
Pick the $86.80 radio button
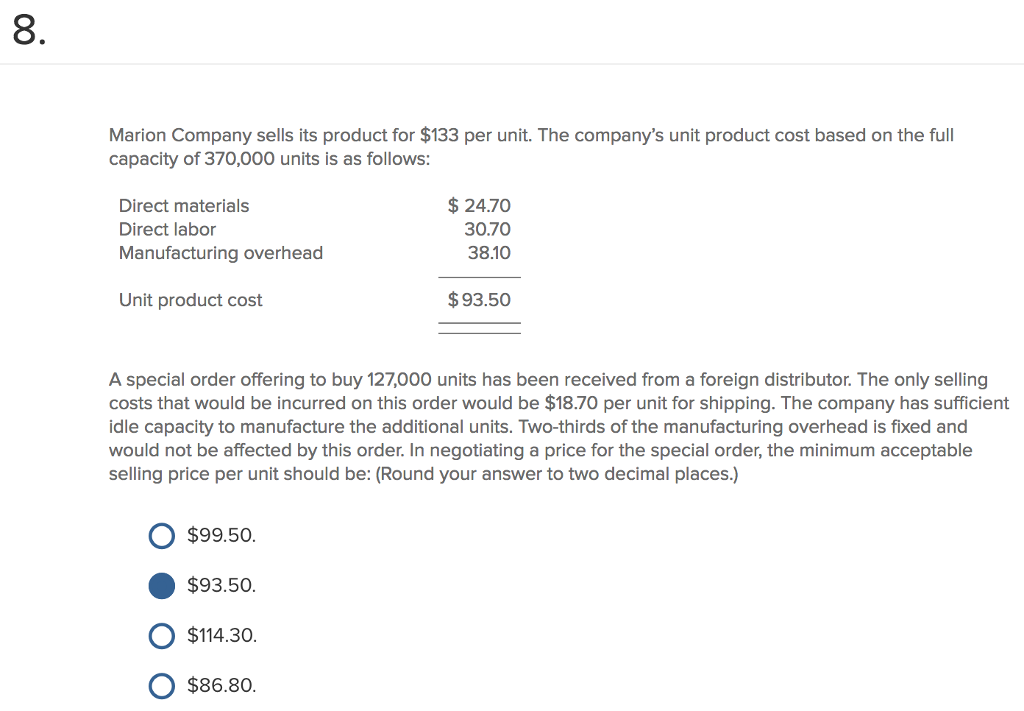[x=162, y=685]
